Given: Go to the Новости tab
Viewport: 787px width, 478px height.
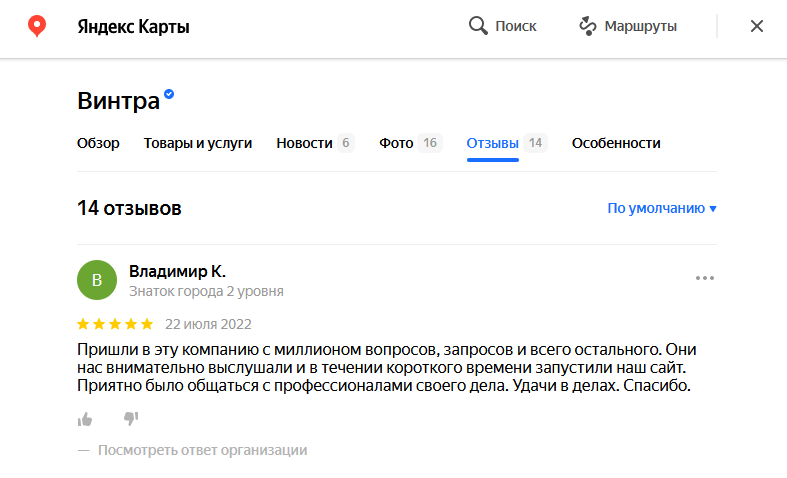Looking at the screenshot, I should tap(316, 143).
